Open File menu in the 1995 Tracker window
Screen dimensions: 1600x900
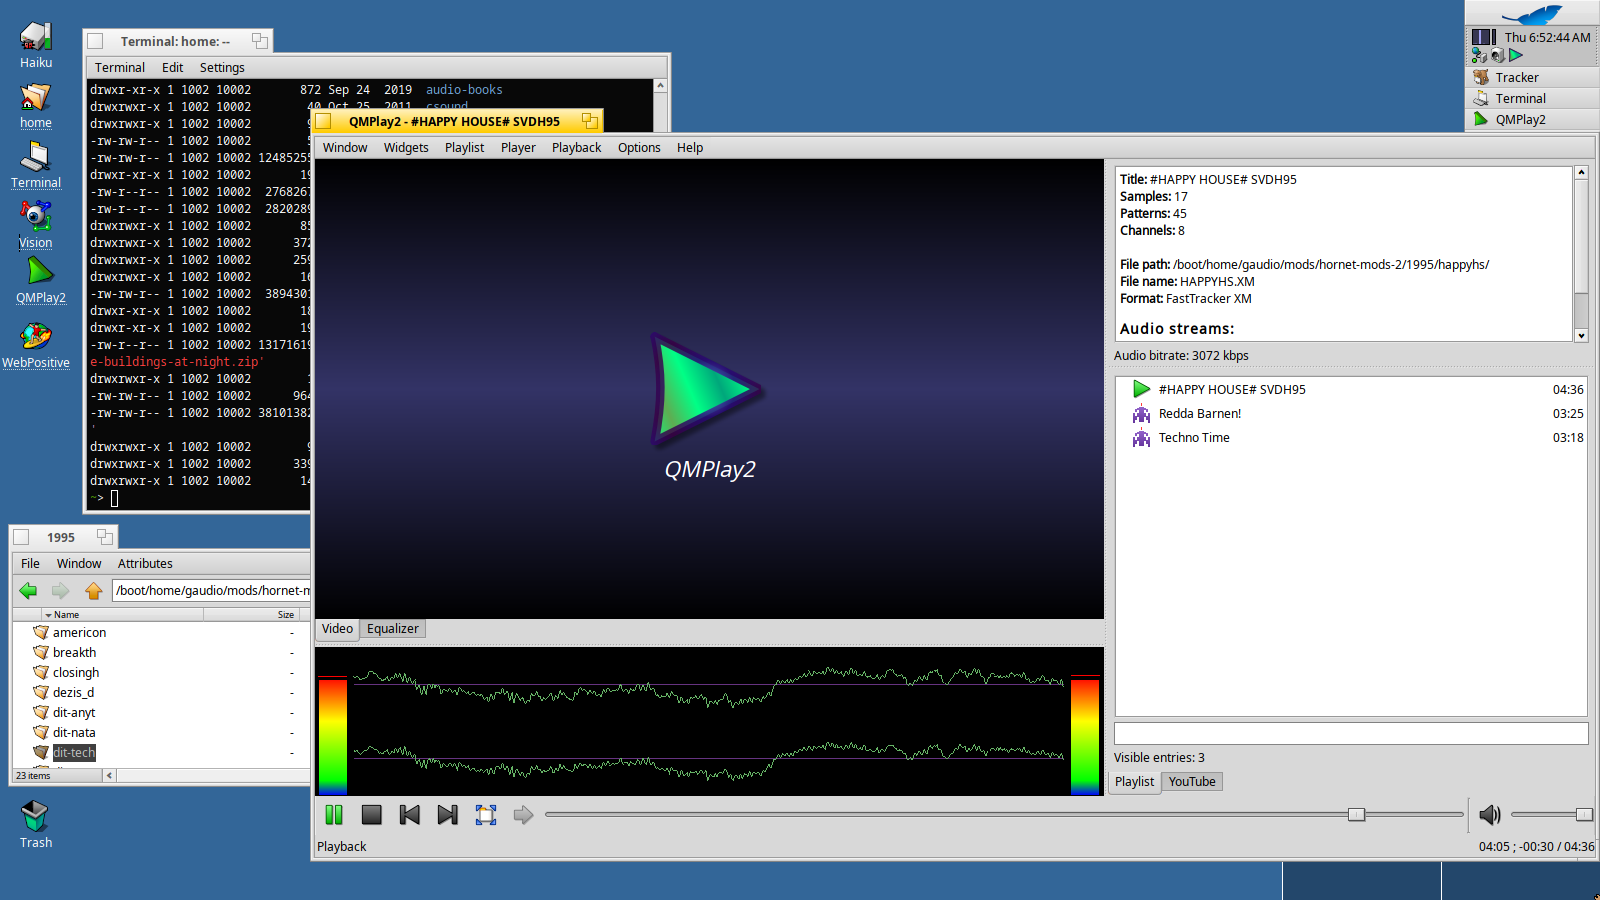point(30,564)
